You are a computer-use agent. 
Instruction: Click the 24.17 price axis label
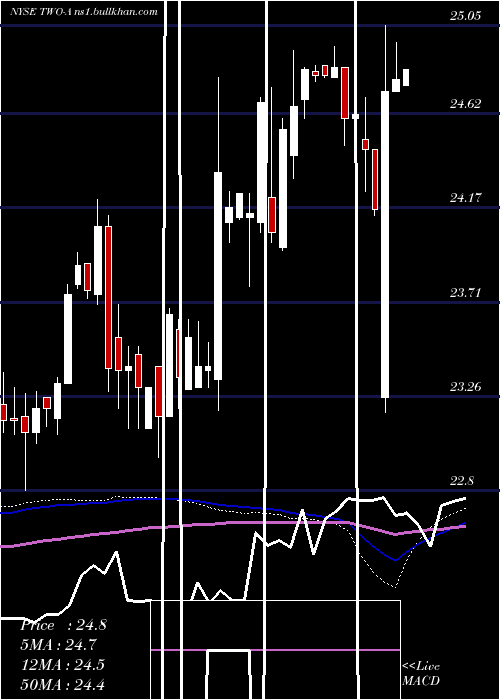coord(465,197)
